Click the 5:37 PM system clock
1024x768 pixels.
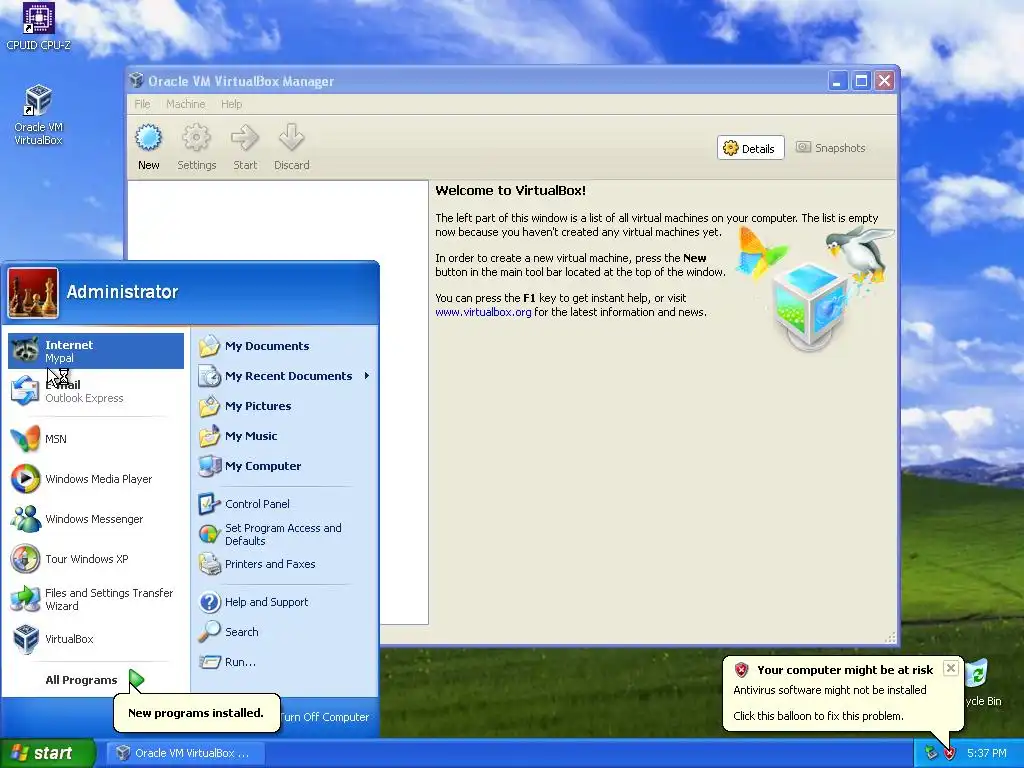pyautogui.click(x=987, y=753)
